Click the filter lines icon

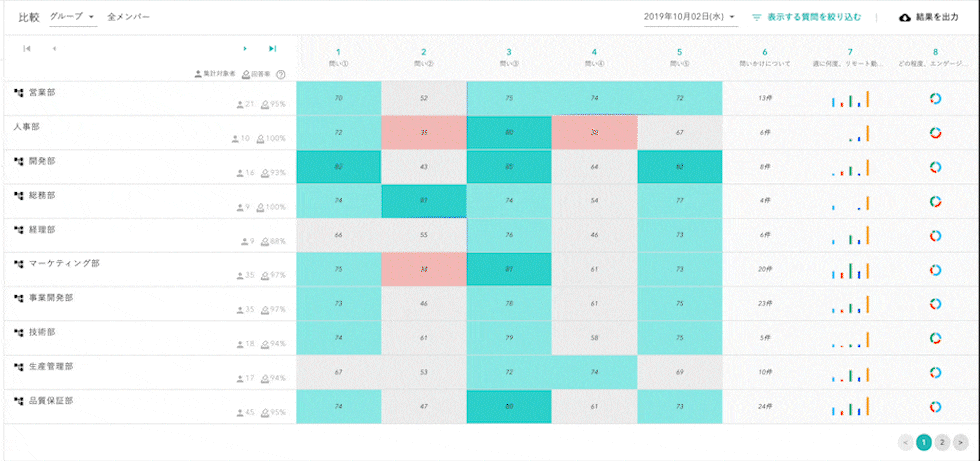click(x=757, y=17)
